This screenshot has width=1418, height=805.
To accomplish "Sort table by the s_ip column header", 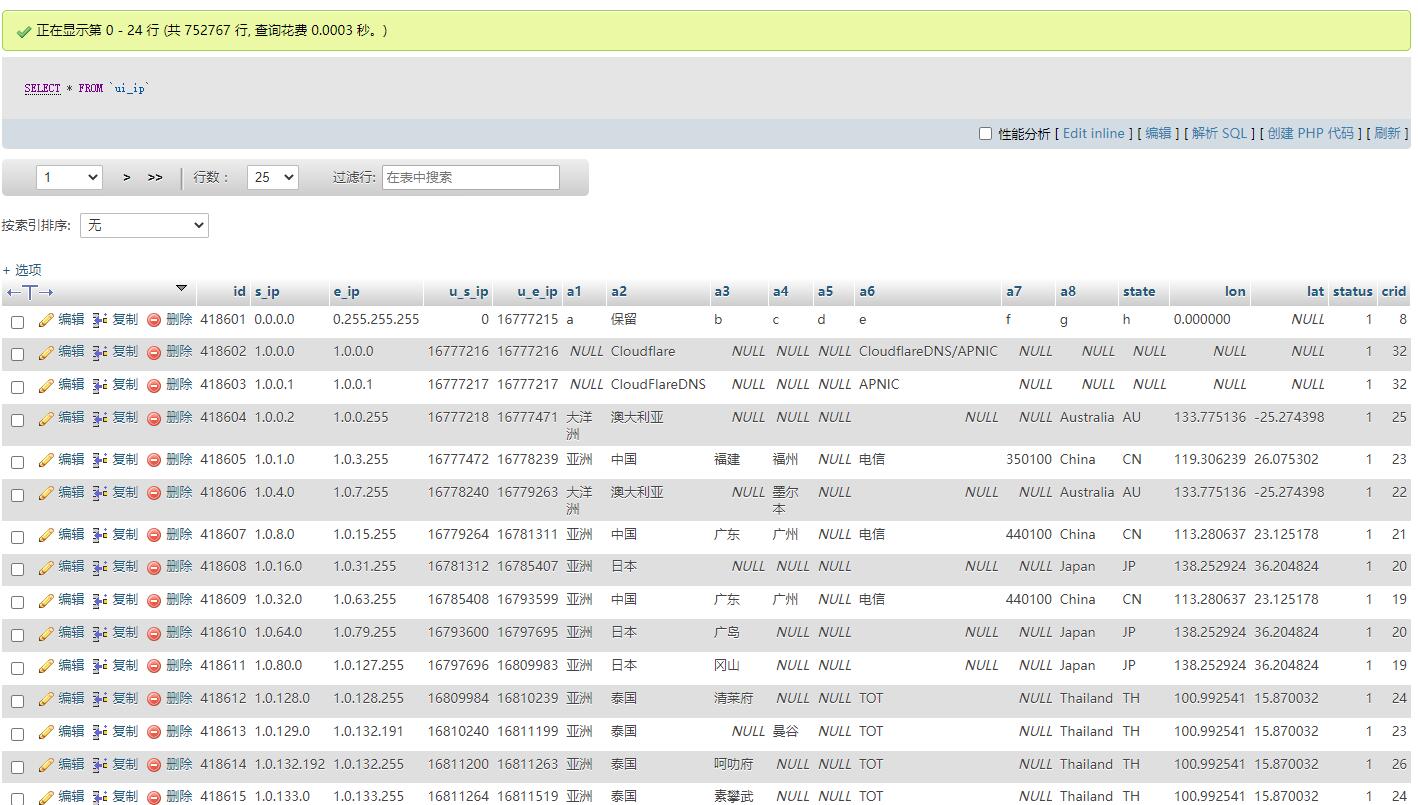I will point(267,292).
